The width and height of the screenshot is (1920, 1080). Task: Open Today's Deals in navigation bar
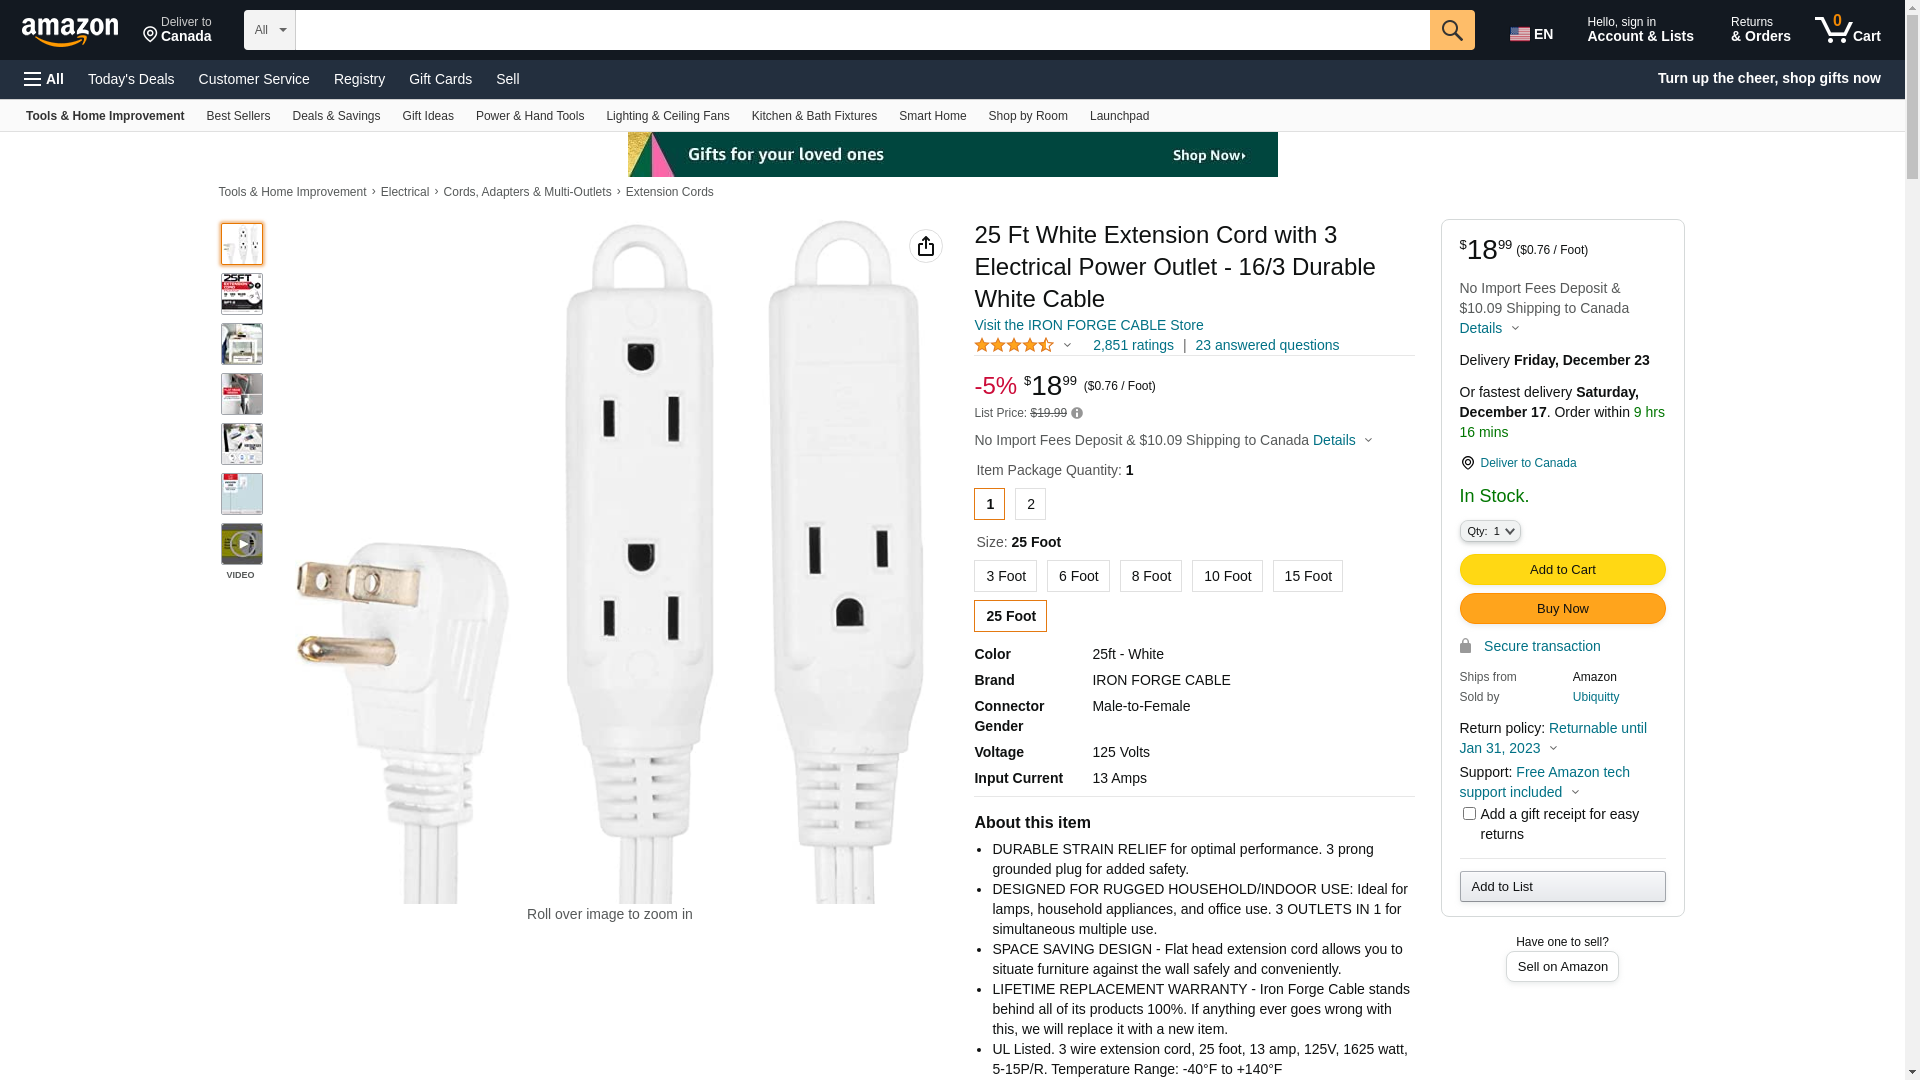coord(131,79)
